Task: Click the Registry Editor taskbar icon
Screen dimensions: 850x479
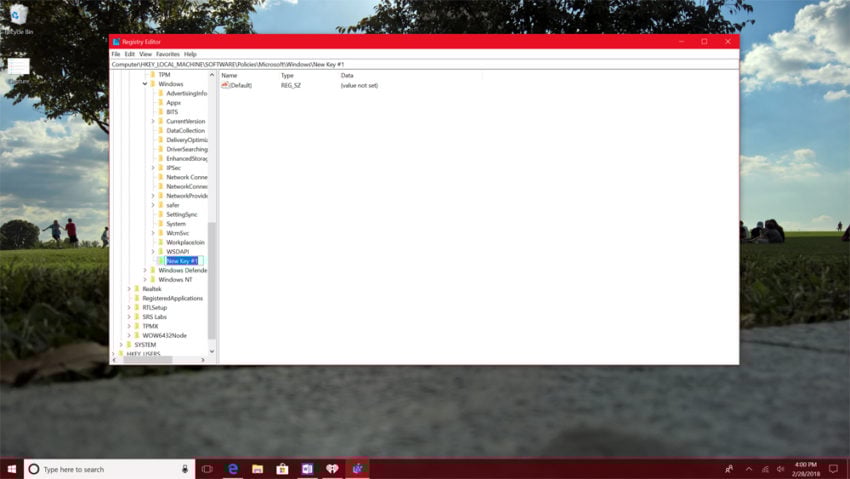Action: tap(357, 469)
